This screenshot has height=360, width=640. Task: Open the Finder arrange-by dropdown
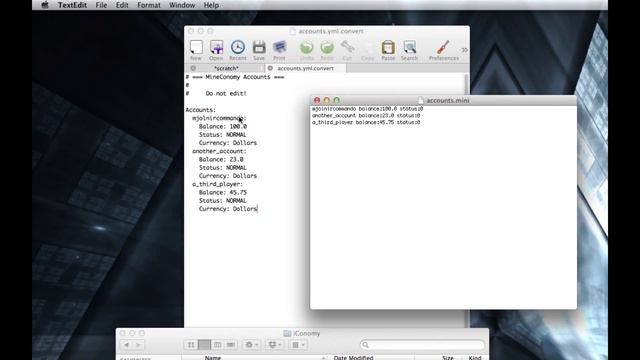coord(298,345)
